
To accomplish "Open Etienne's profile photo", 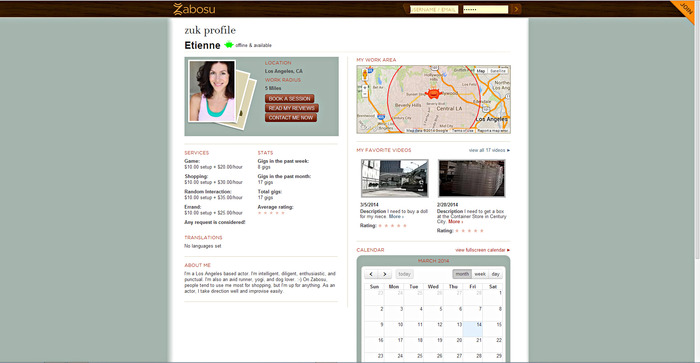I will [x=212, y=91].
